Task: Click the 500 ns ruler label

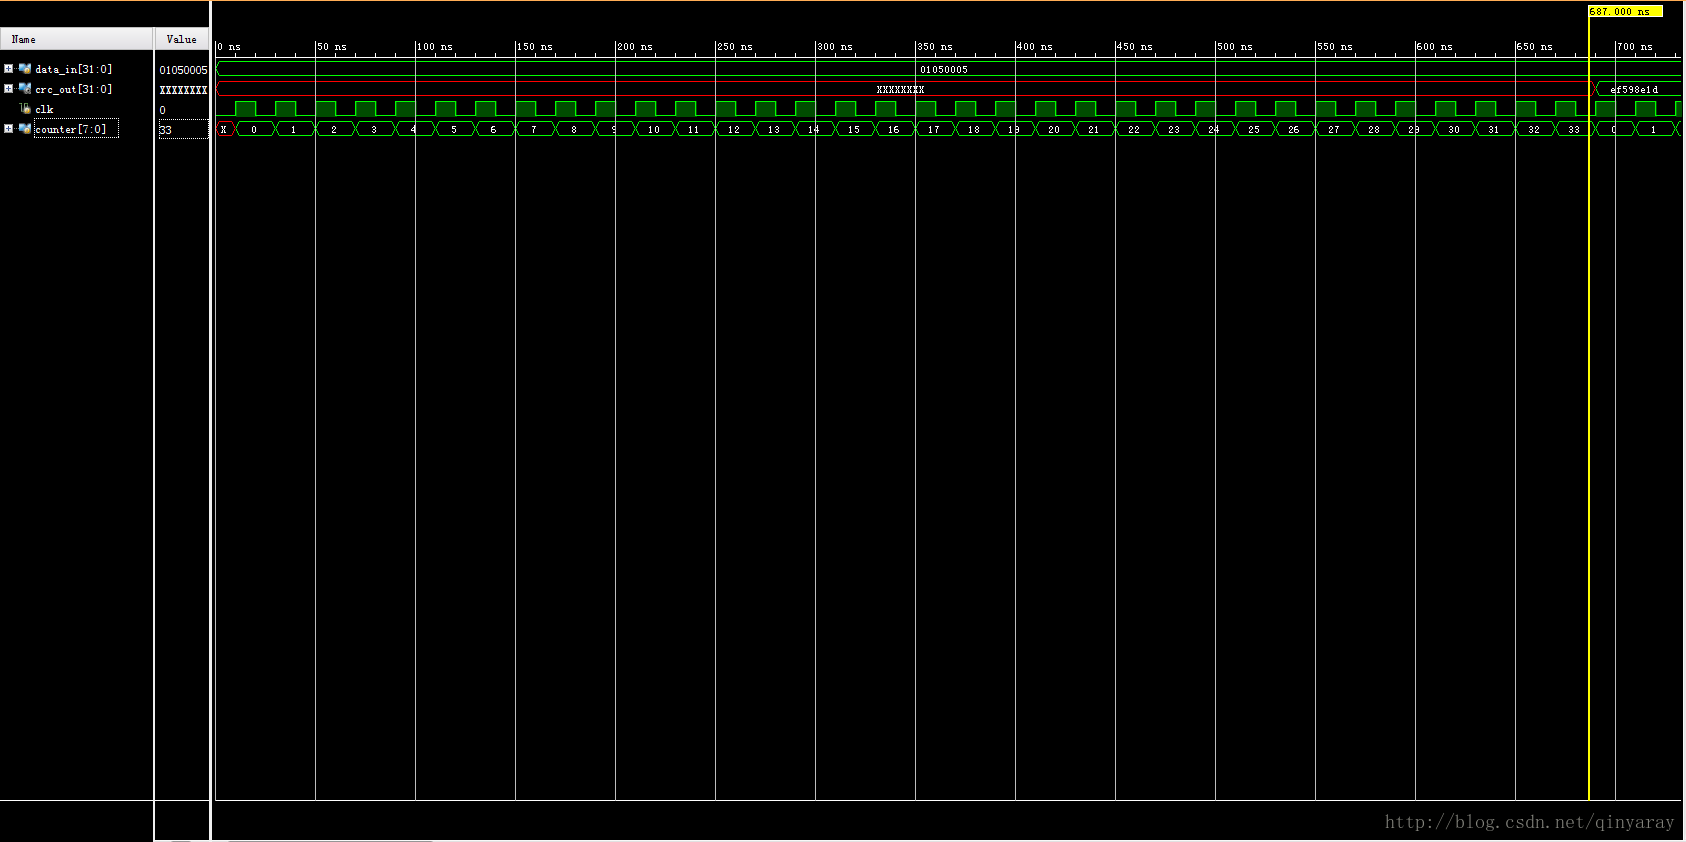Action: (1235, 47)
